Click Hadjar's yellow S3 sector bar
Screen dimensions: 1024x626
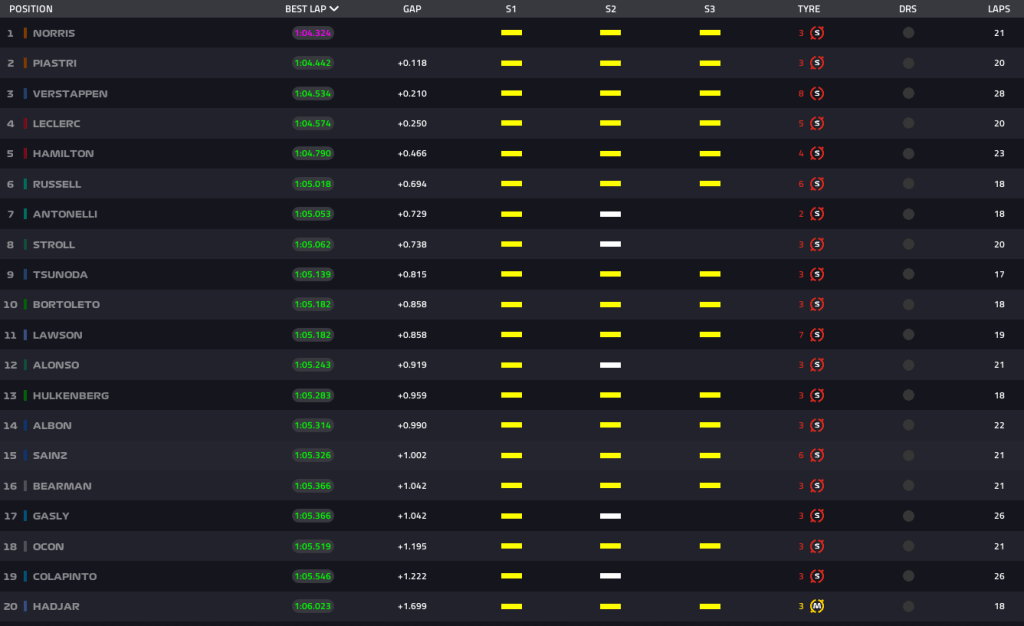tap(710, 606)
